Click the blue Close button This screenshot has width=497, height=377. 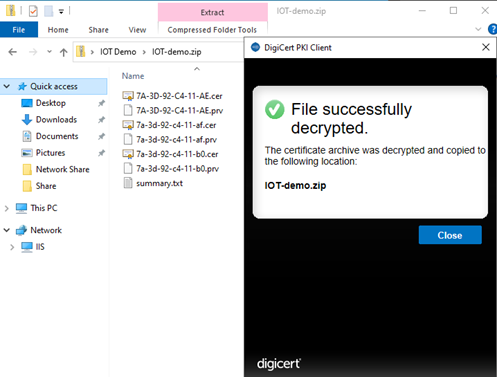[450, 235]
